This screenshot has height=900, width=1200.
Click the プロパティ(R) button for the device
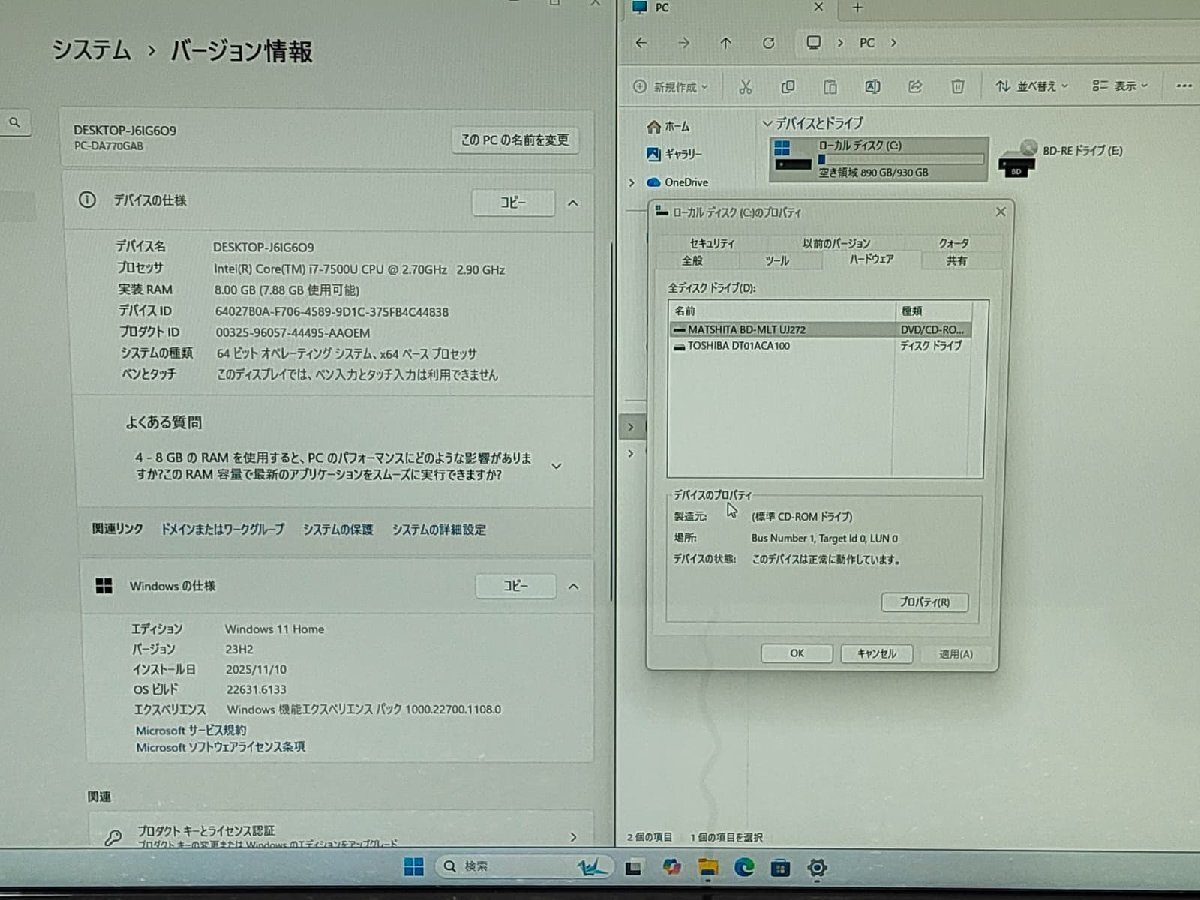coord(925,602)
